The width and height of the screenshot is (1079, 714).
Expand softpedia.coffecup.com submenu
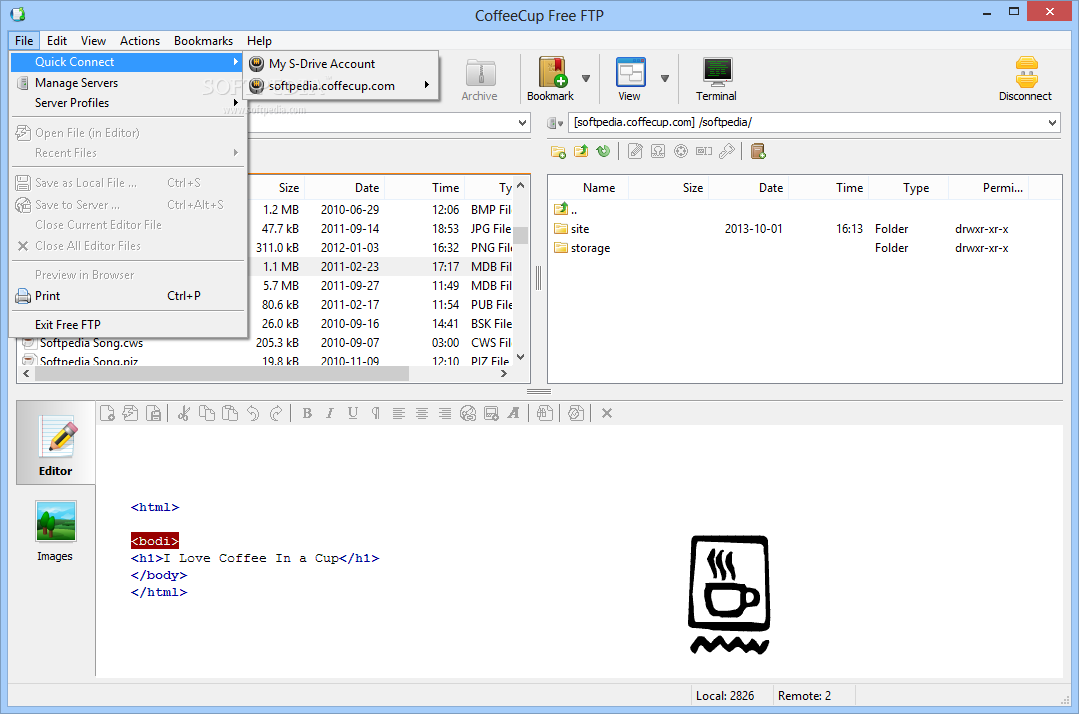[x=341, y=86]
